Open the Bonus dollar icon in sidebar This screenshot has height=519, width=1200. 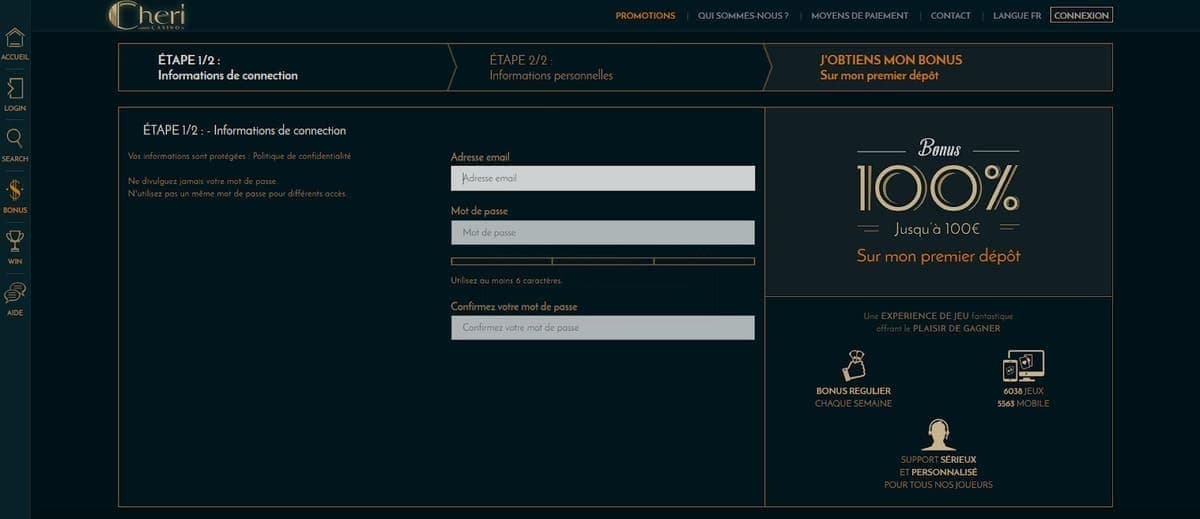tap(14, 190)
